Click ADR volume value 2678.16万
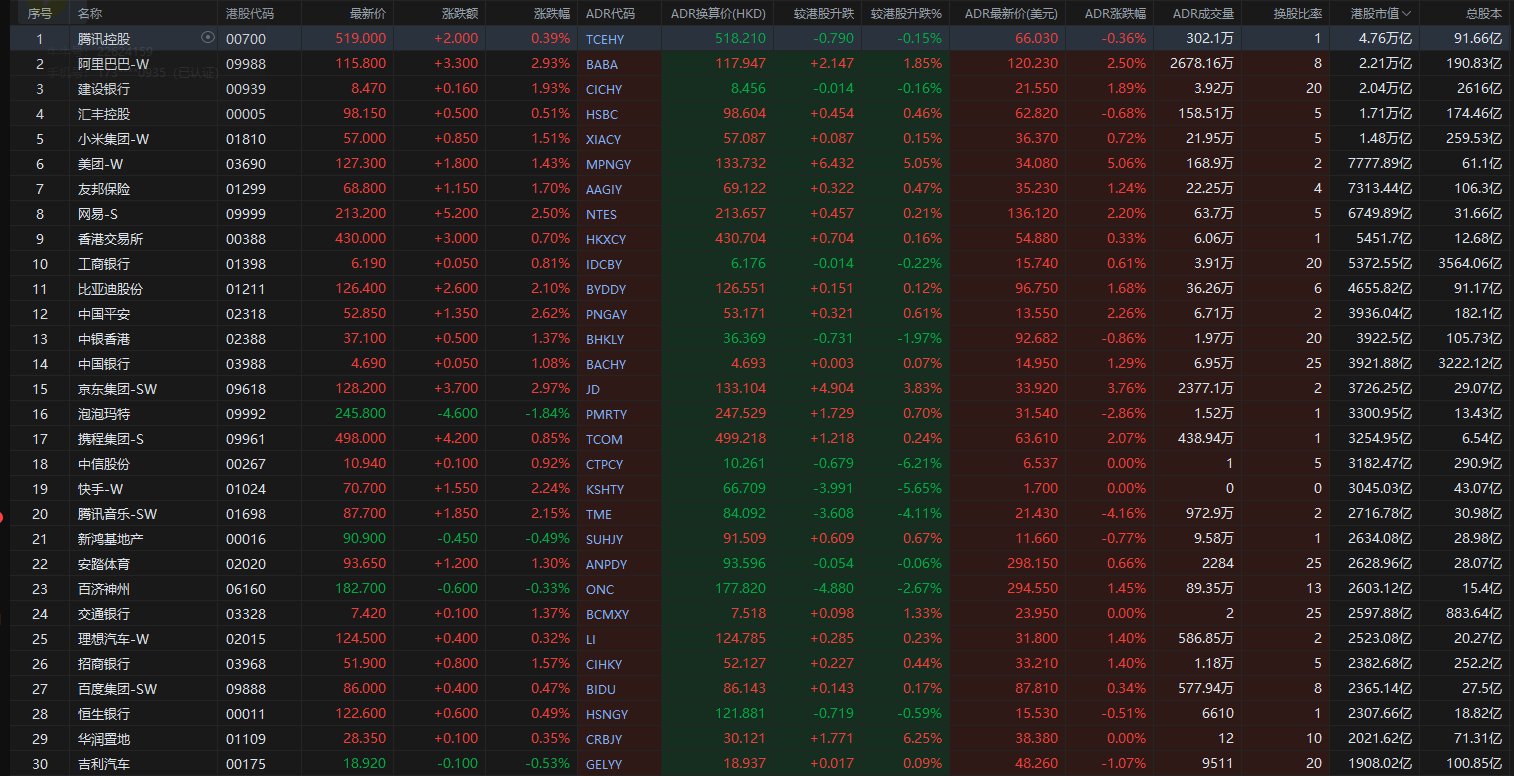1514x776 pixels. (x=1200, y=64)
